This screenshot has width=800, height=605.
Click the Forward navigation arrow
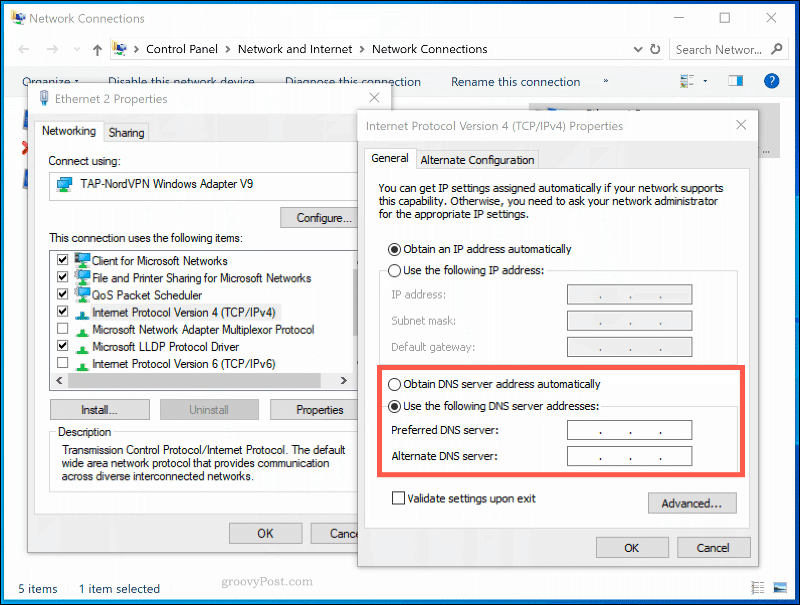[x=52, y=49]
